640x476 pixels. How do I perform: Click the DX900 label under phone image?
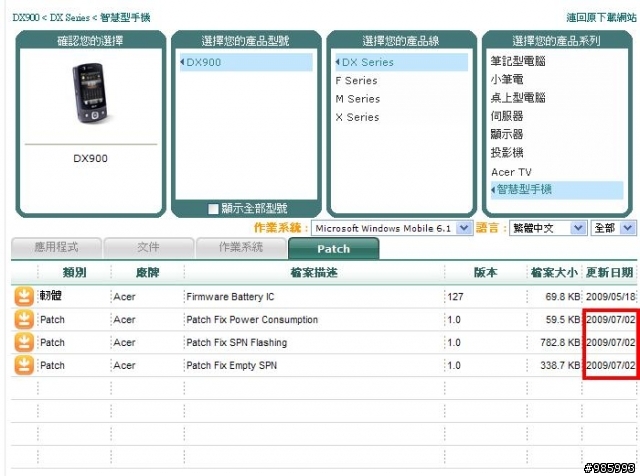click(91, 158)
